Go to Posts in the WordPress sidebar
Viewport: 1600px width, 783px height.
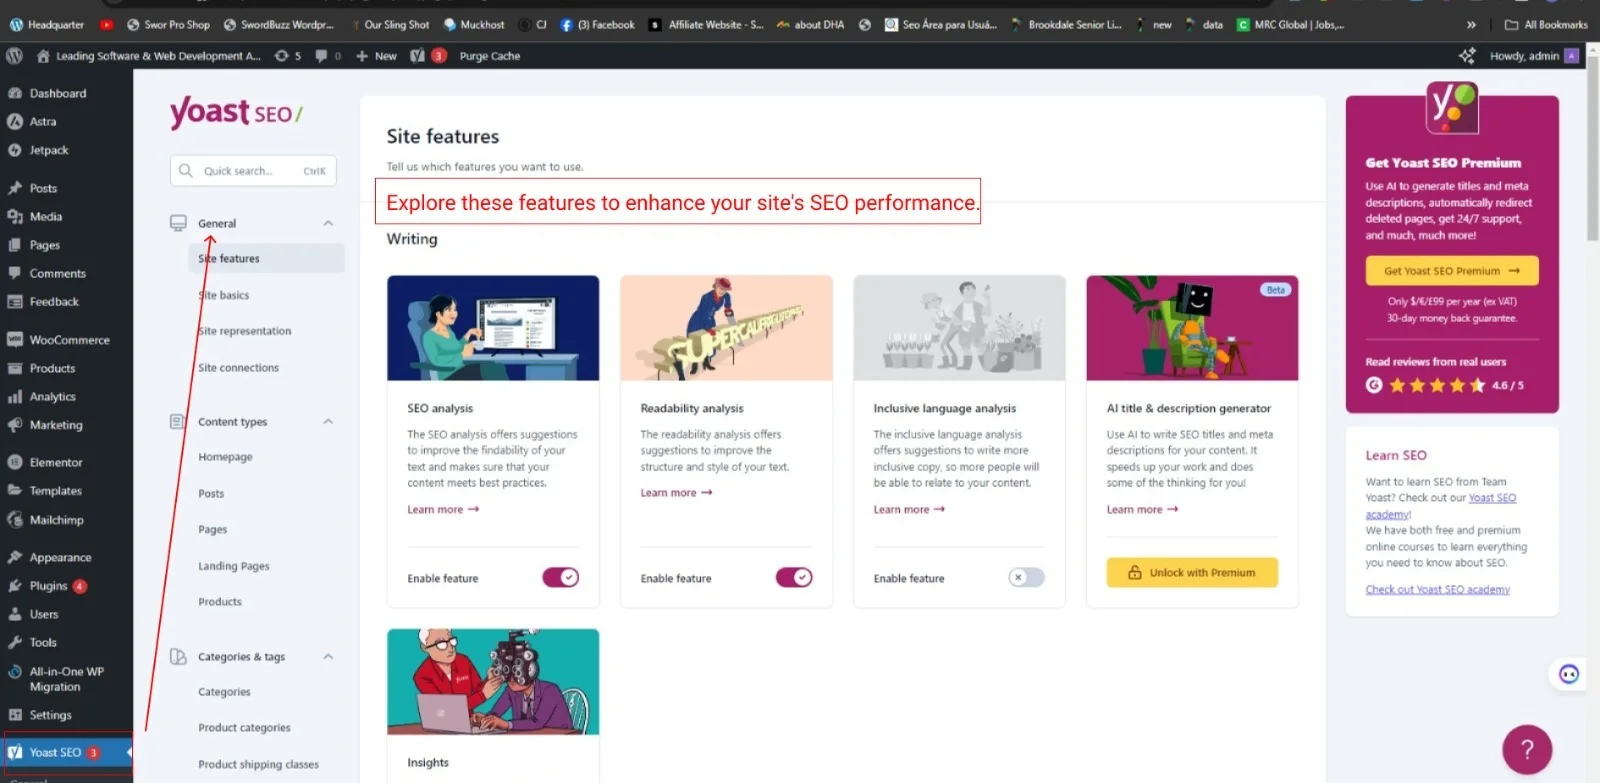(43, 188)
